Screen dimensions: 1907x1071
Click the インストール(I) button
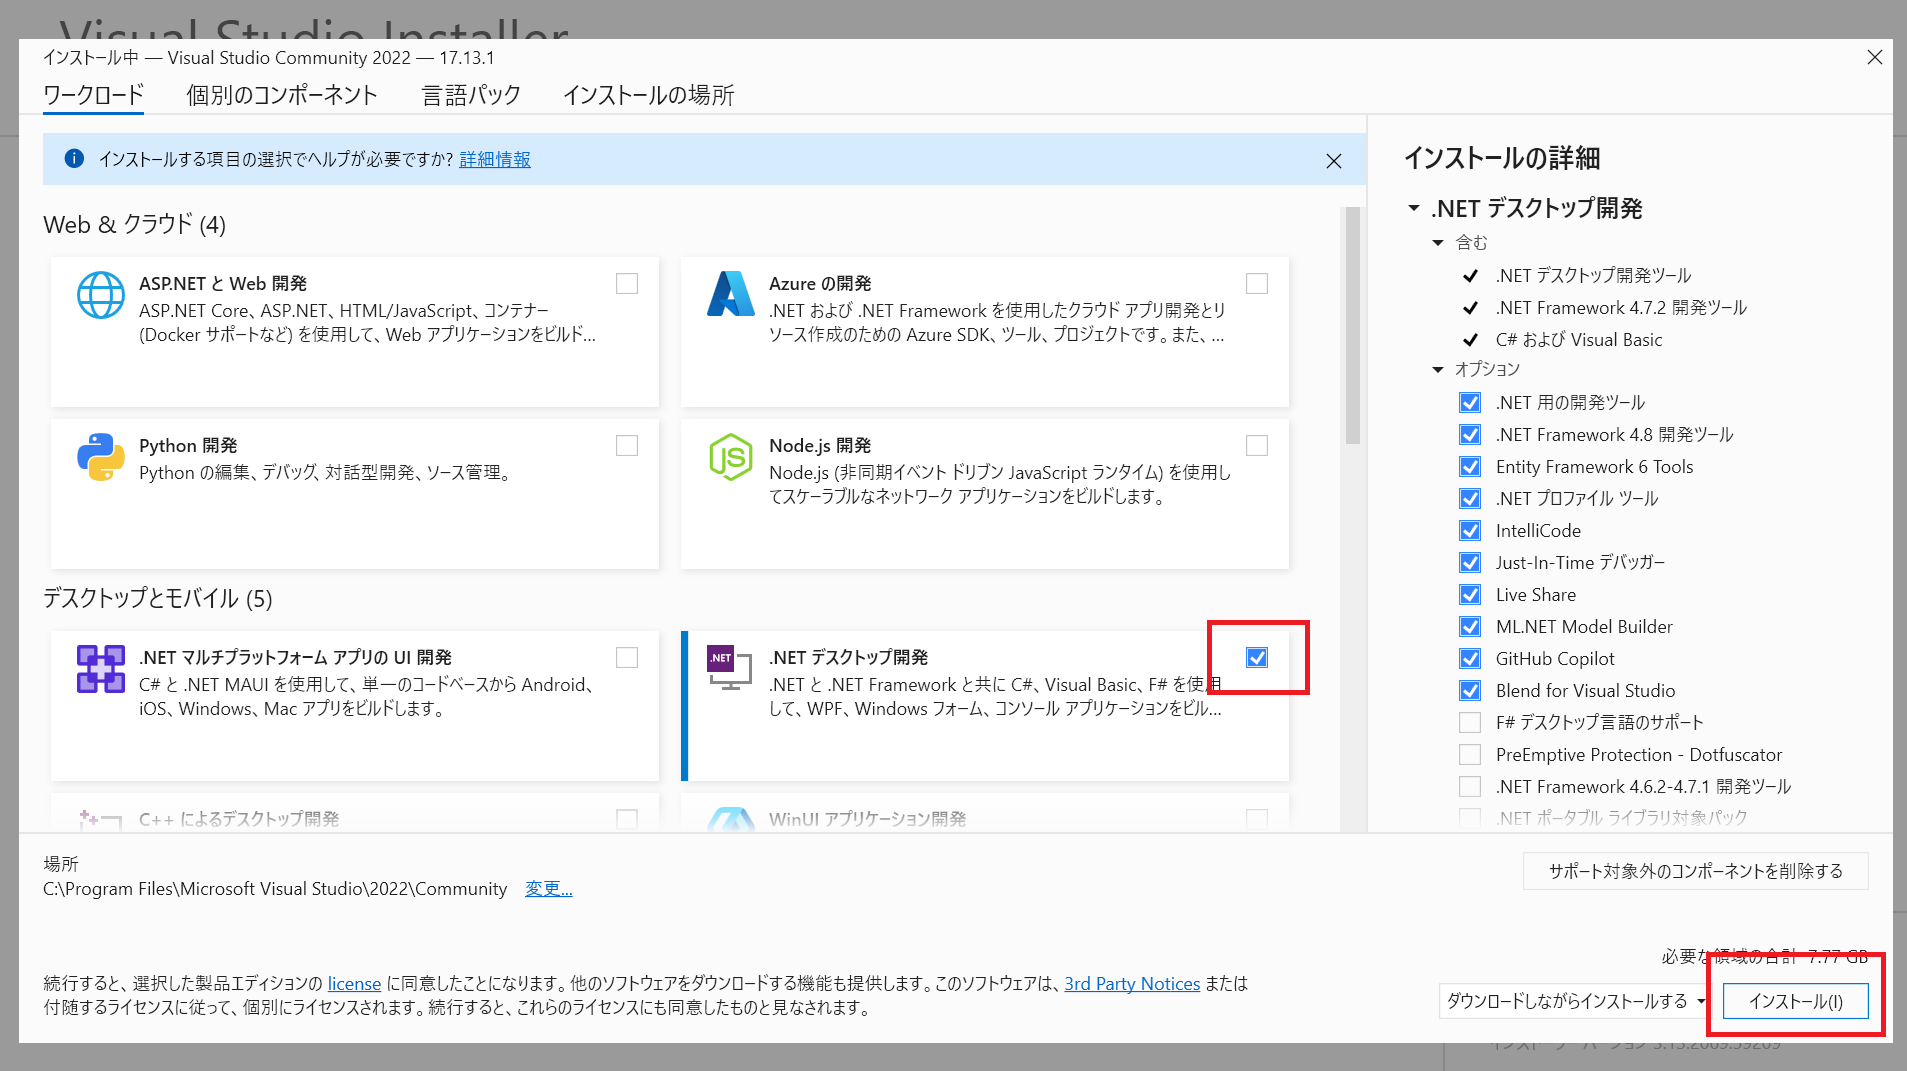coord(1796,1001)
